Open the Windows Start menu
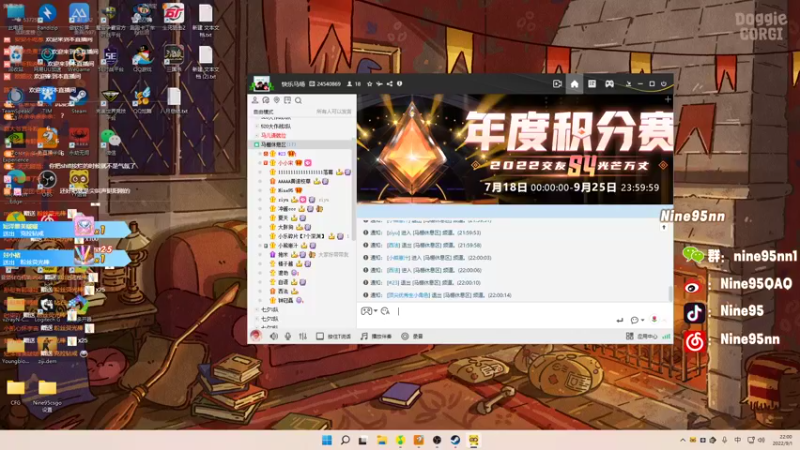The image size is (800, 450). click(327, 440)
